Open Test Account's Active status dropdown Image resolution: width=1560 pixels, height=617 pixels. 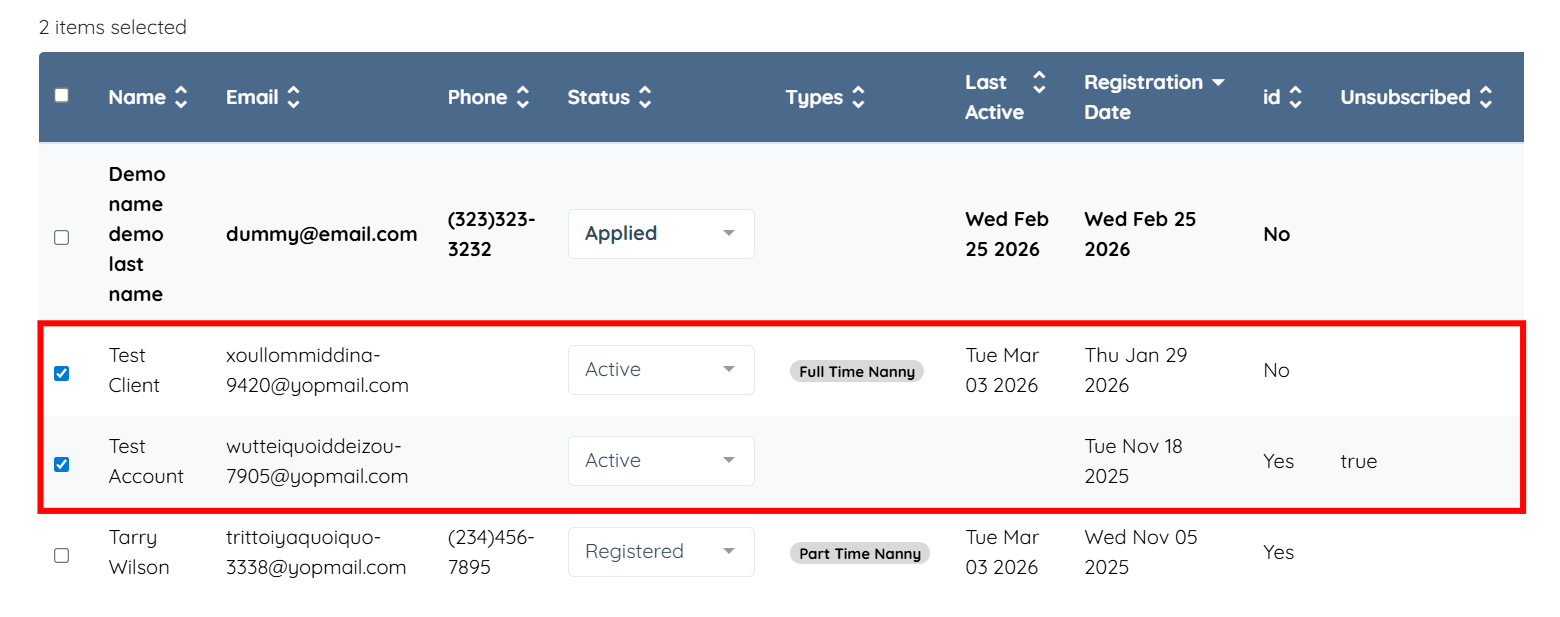[661, 461]
